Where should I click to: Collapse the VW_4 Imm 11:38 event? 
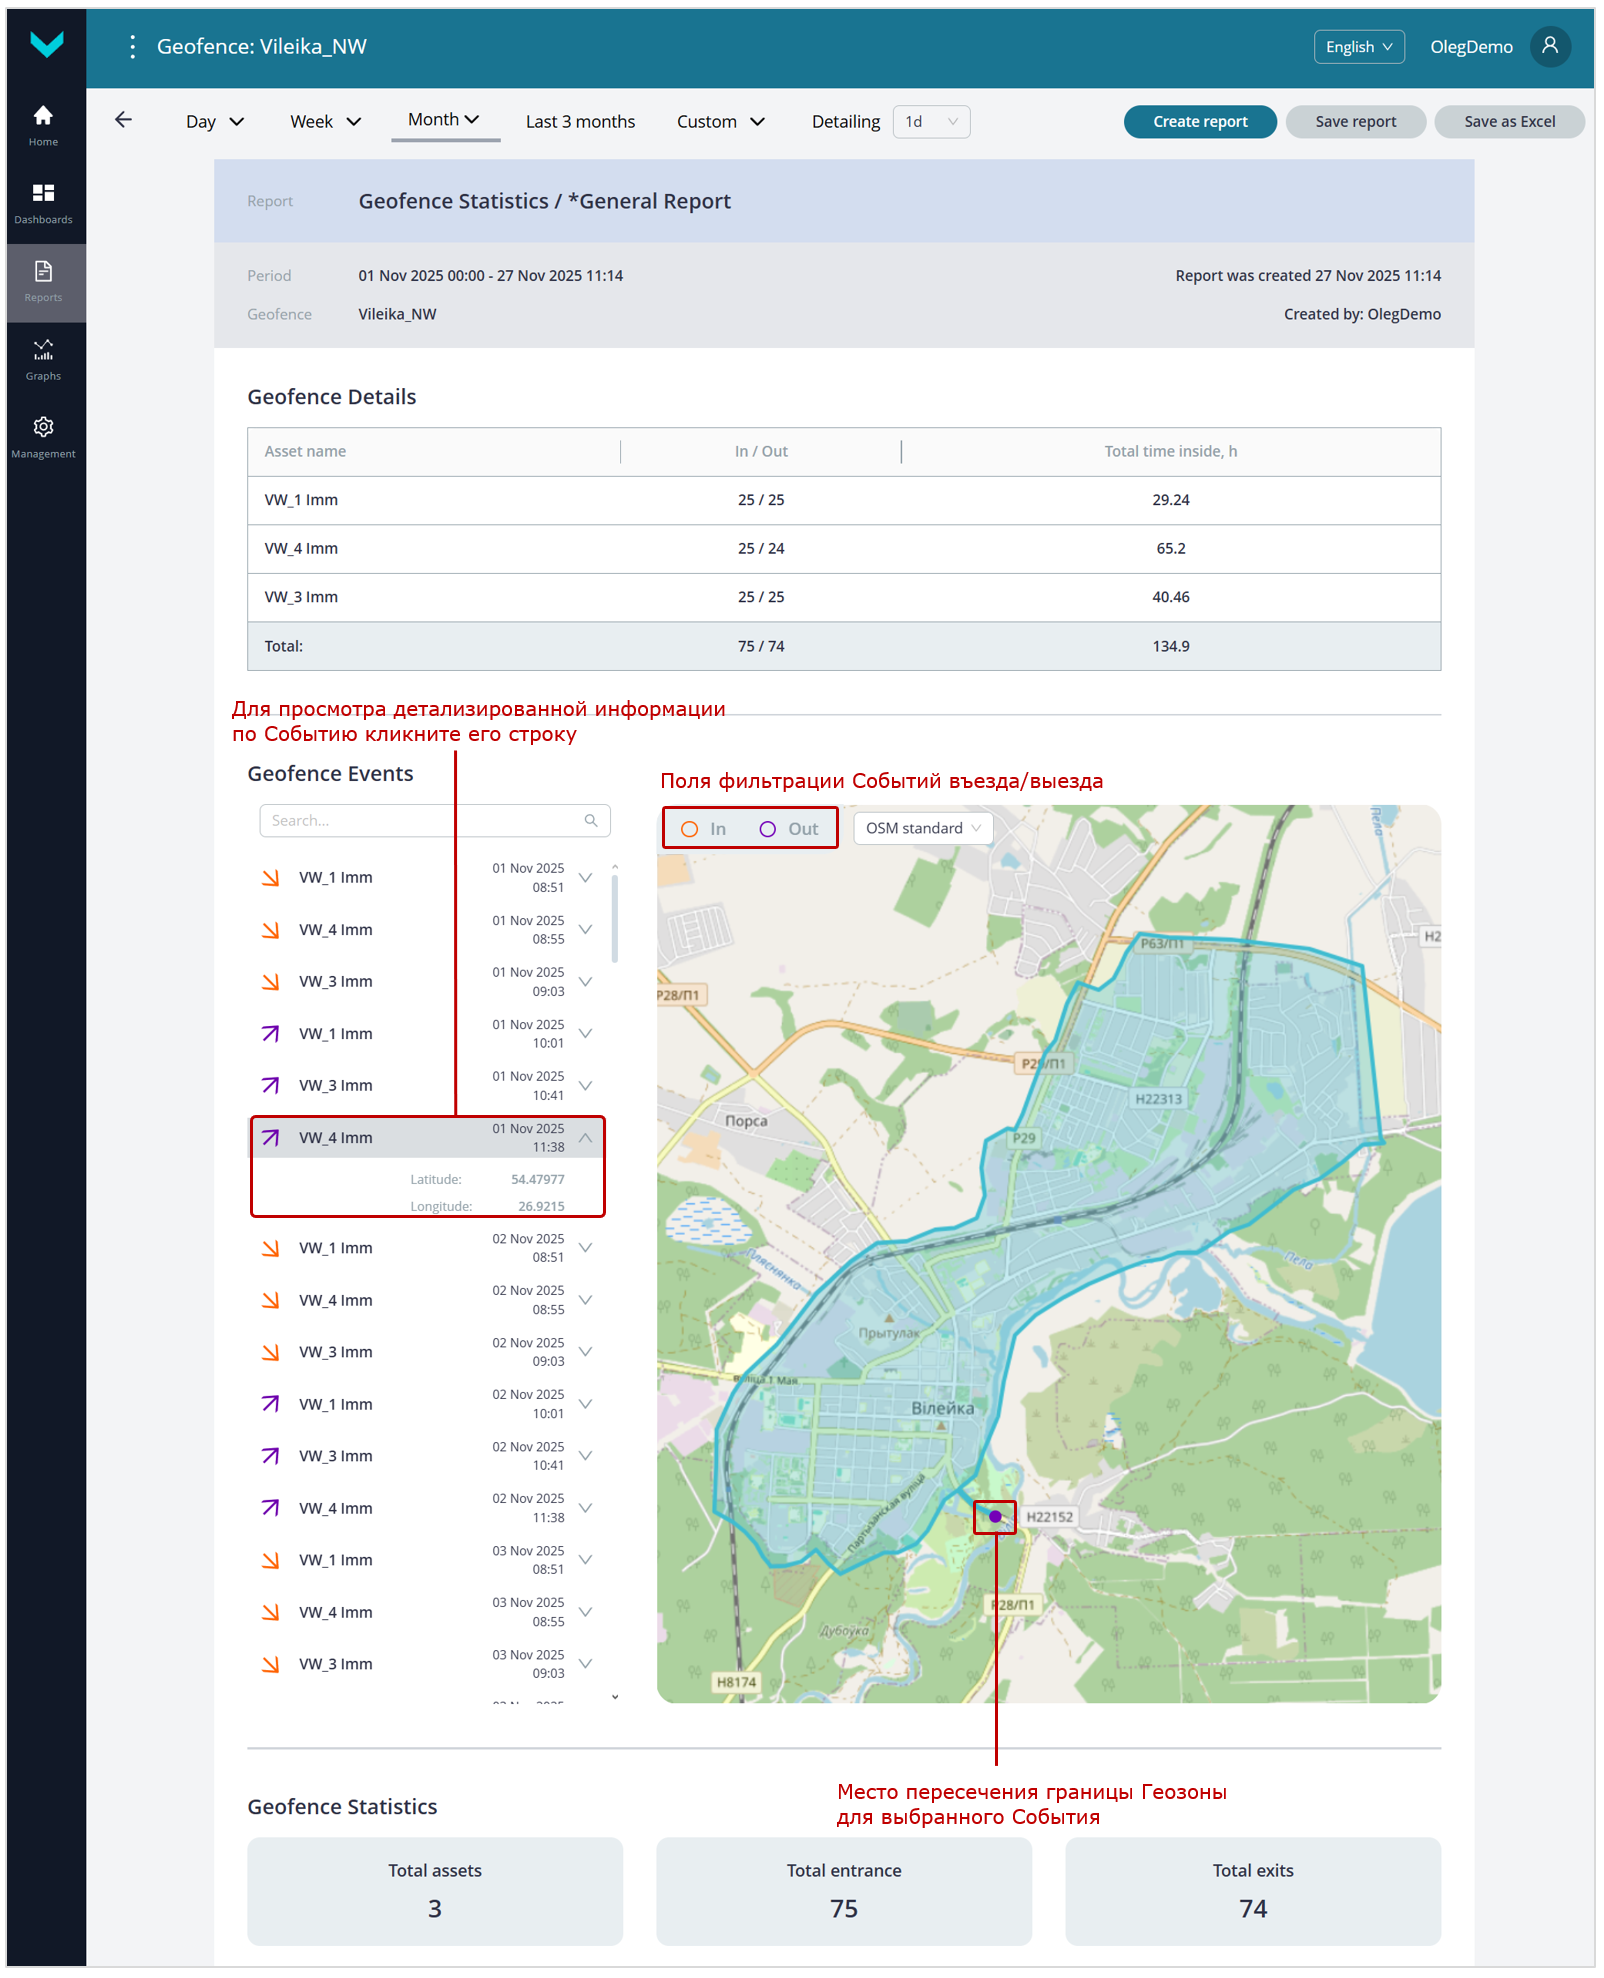pyautogui.click(x=586, y=1138)
